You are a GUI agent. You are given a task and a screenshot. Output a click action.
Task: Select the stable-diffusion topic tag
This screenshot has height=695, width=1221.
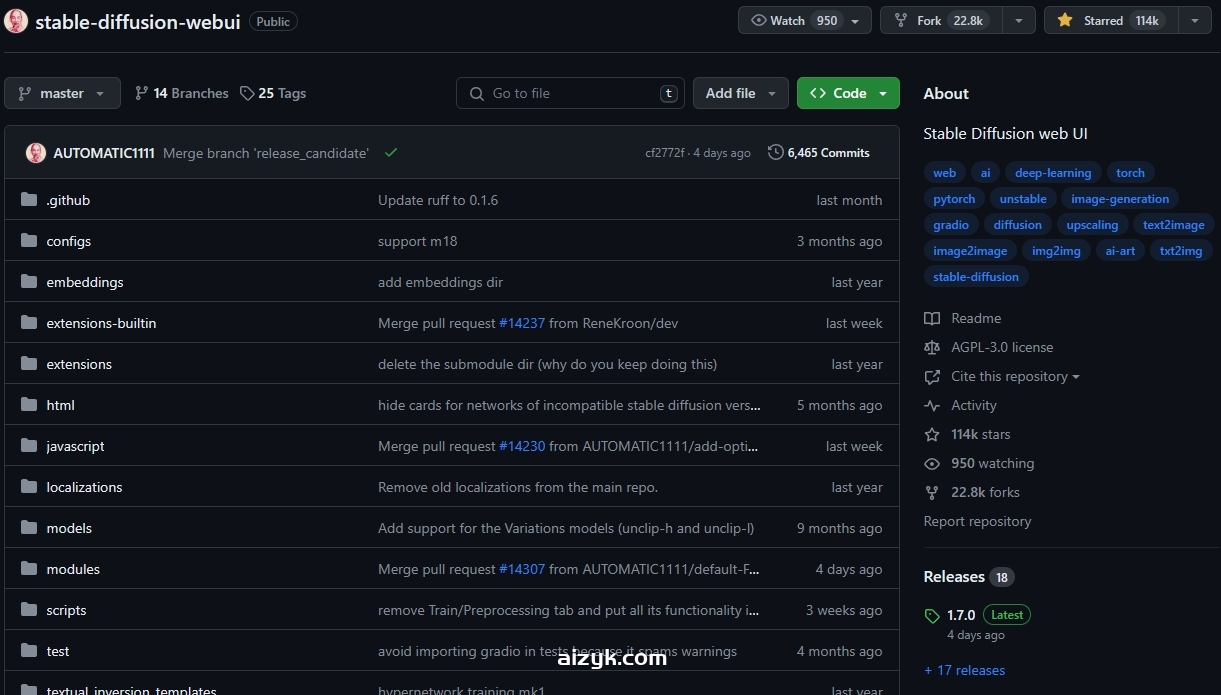click(x=975, y=277)
